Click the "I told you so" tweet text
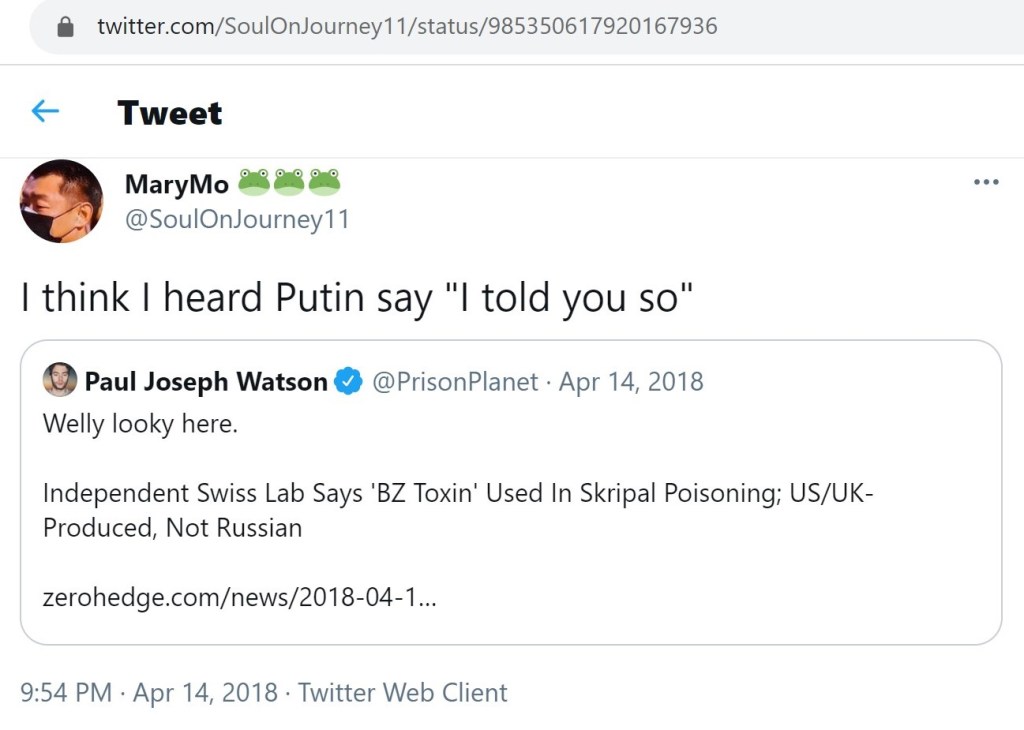Viewport: 1024px width, 730px height. click(357, 298)
